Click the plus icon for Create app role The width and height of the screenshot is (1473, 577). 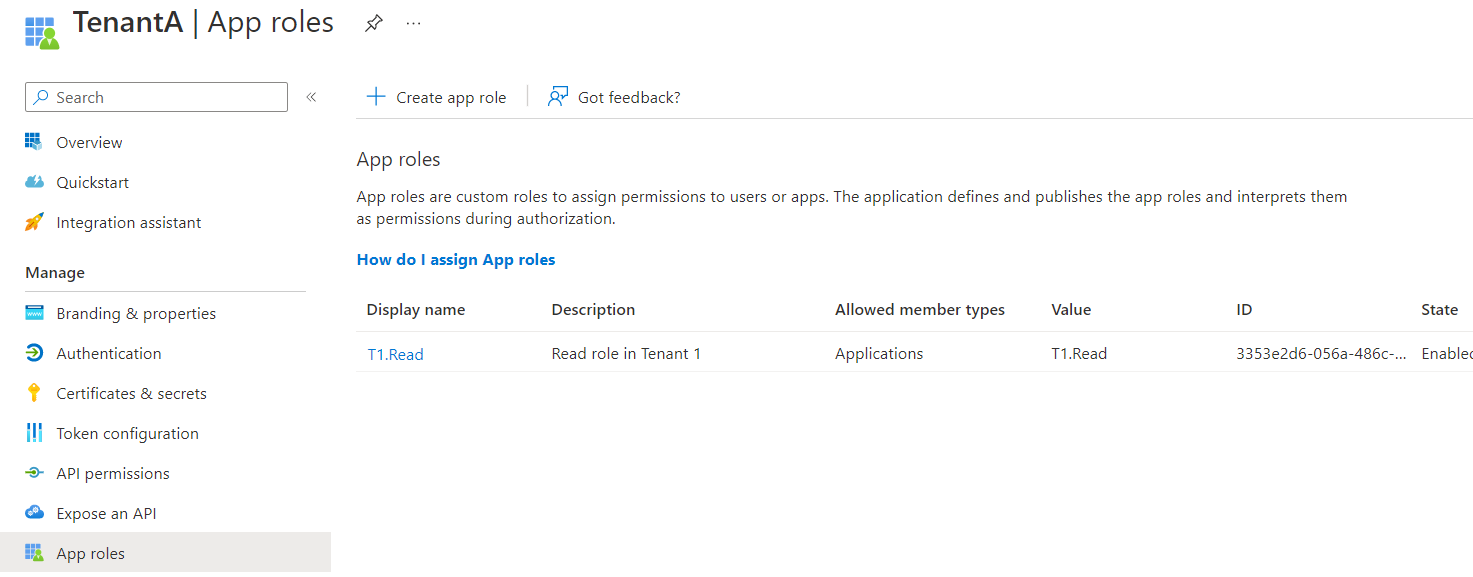(x=375, y=96)
